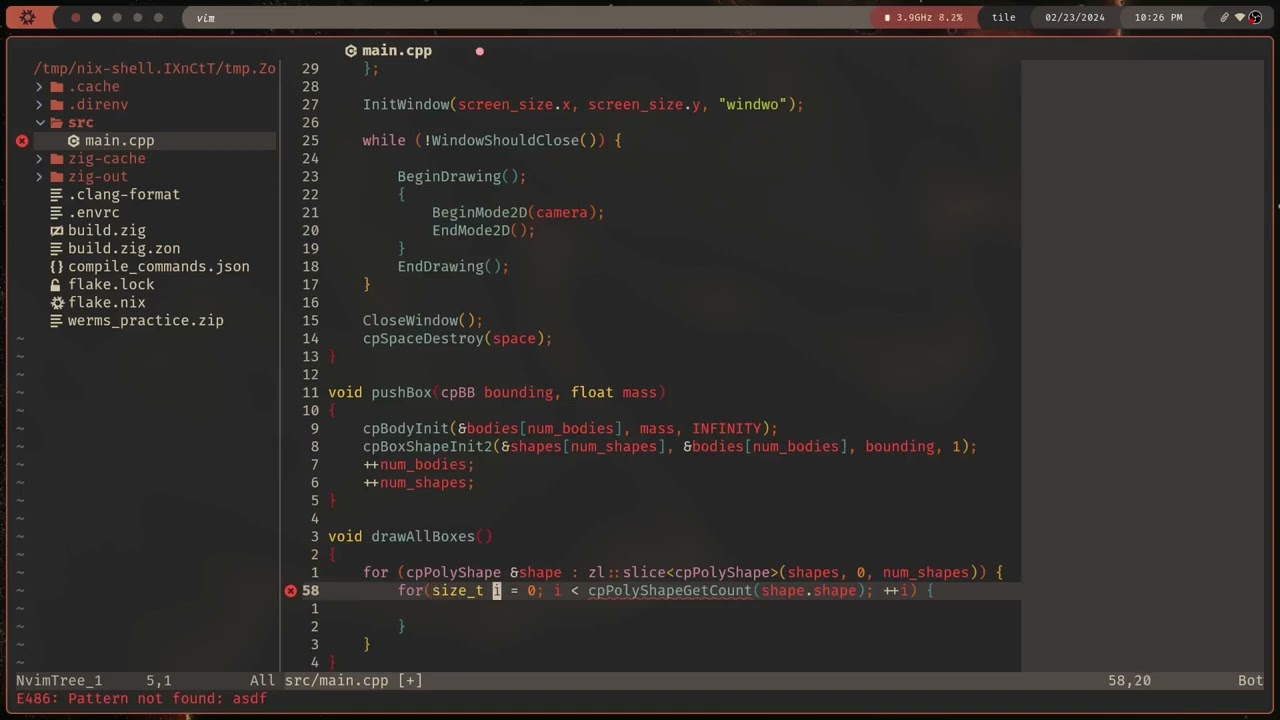Click the C++ icon beside main.cpp in tree

(74, 141)
